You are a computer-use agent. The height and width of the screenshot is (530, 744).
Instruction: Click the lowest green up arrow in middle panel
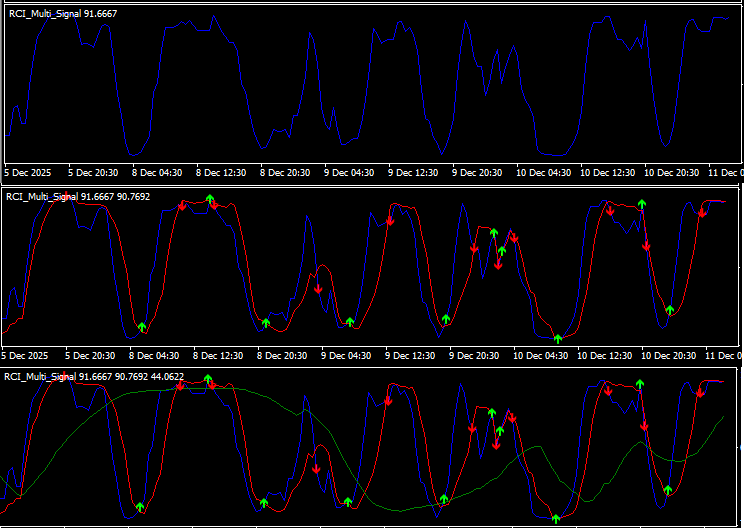tap(558, 338)
